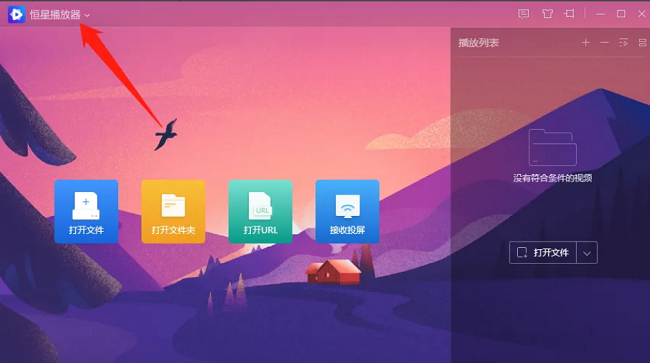Click the pin window on top icon
Viewport: 650px width, 363px height.
(569, 14)
